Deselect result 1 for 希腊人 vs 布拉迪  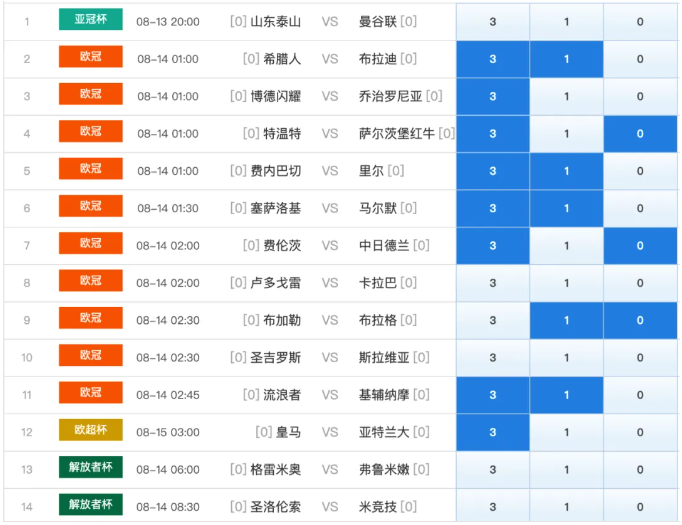click(566, 59)
